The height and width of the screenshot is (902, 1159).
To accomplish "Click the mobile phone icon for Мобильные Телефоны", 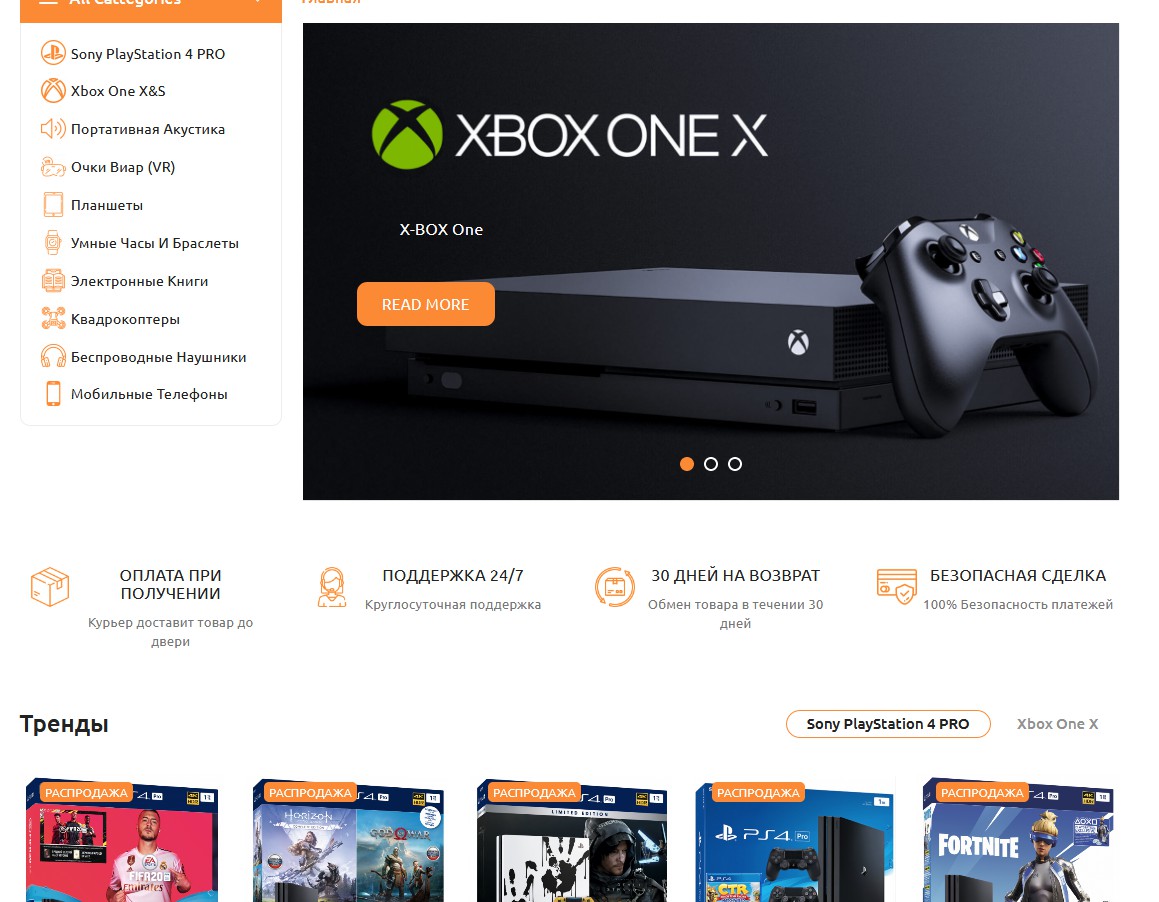I will [53, 394].
